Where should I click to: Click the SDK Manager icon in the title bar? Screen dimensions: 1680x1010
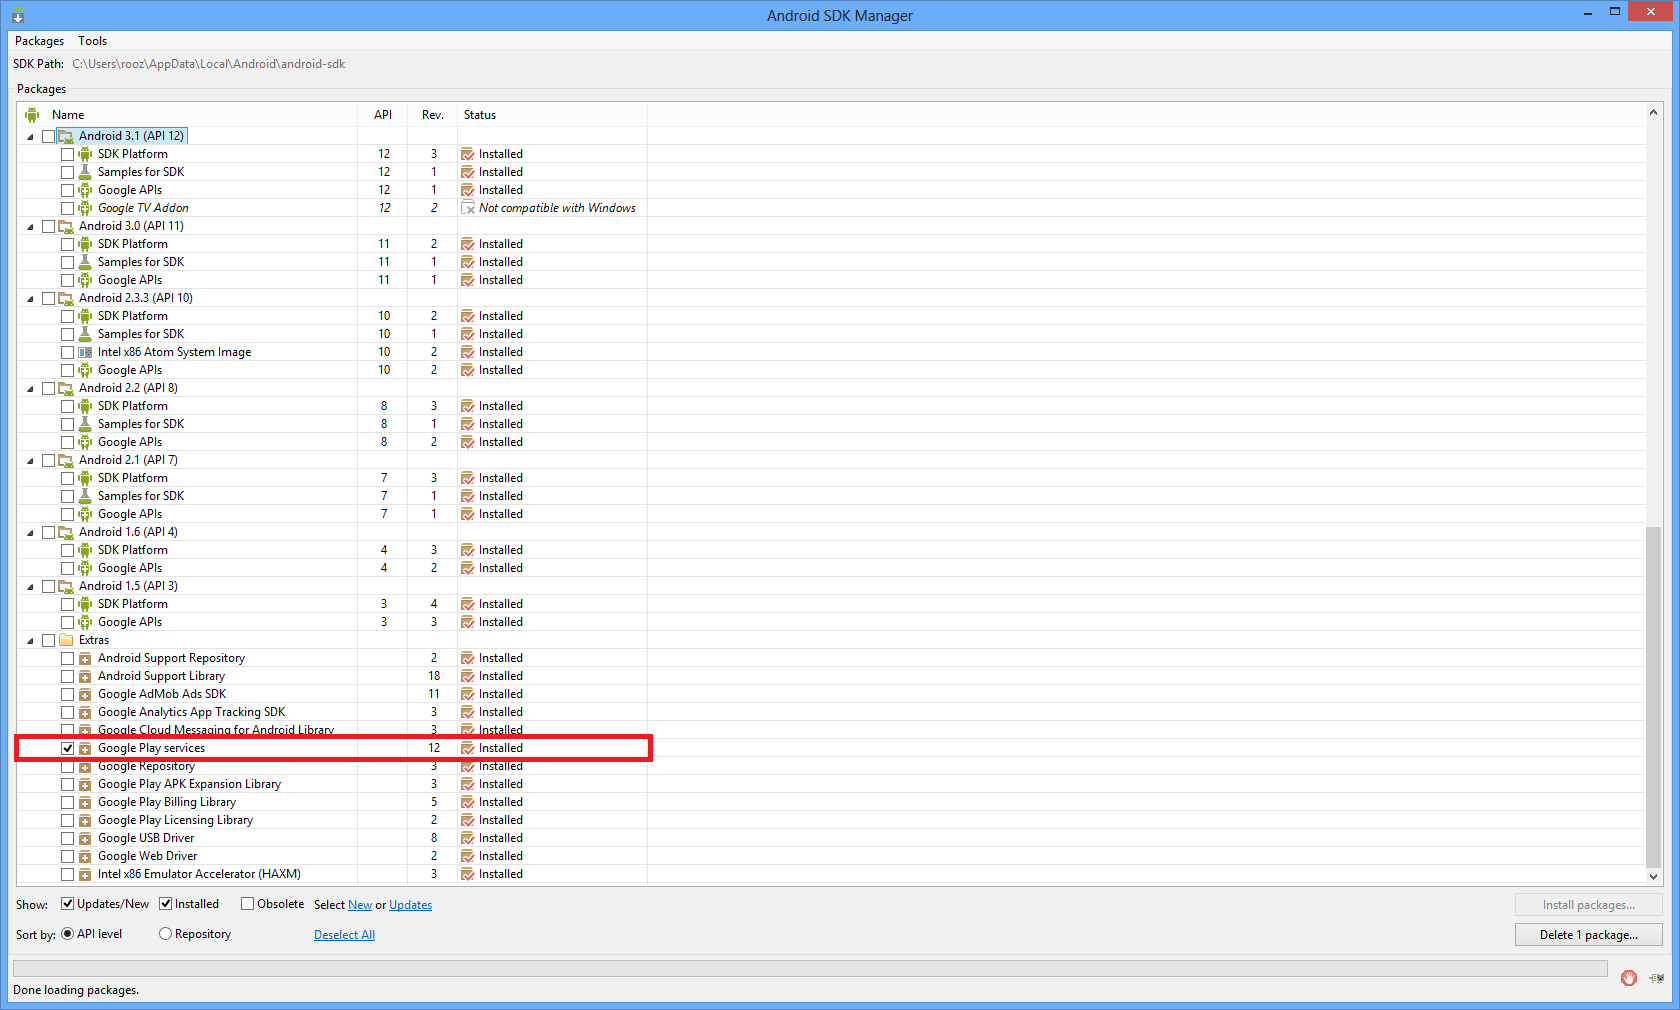point(18,16)
